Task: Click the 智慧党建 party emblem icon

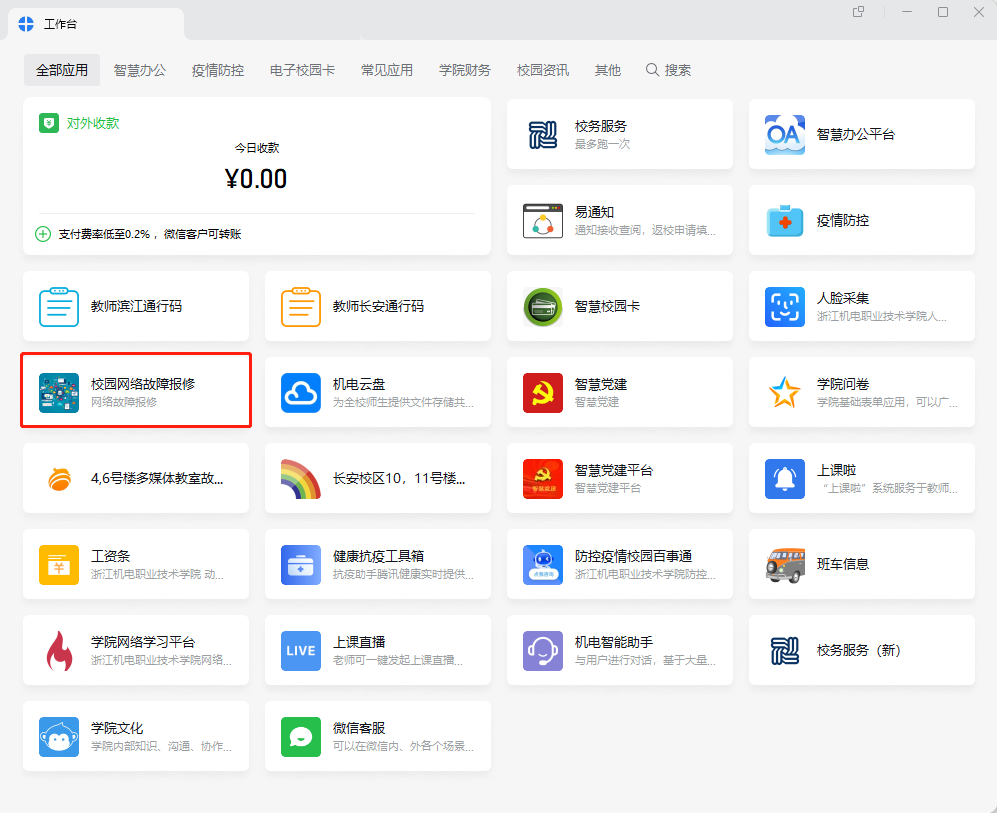Action: coord(543,393)
